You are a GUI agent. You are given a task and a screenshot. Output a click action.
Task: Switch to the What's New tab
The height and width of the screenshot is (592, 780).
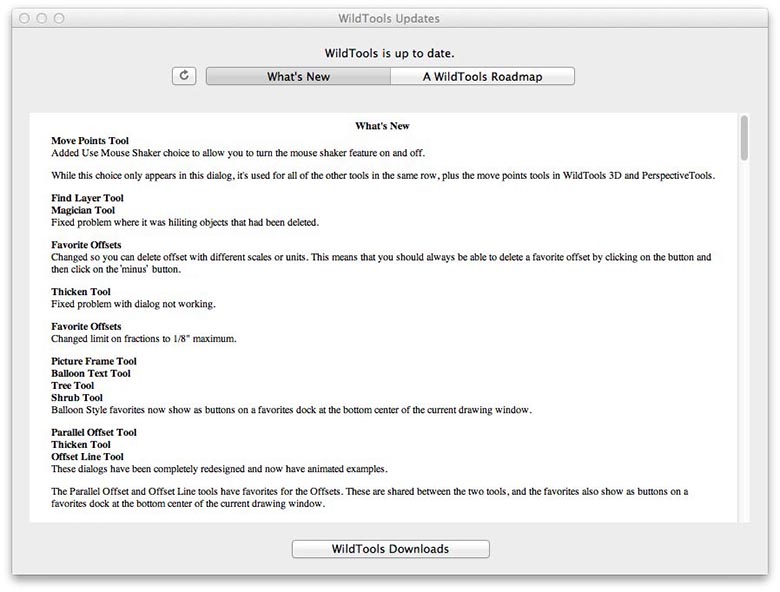click(298, 76)
